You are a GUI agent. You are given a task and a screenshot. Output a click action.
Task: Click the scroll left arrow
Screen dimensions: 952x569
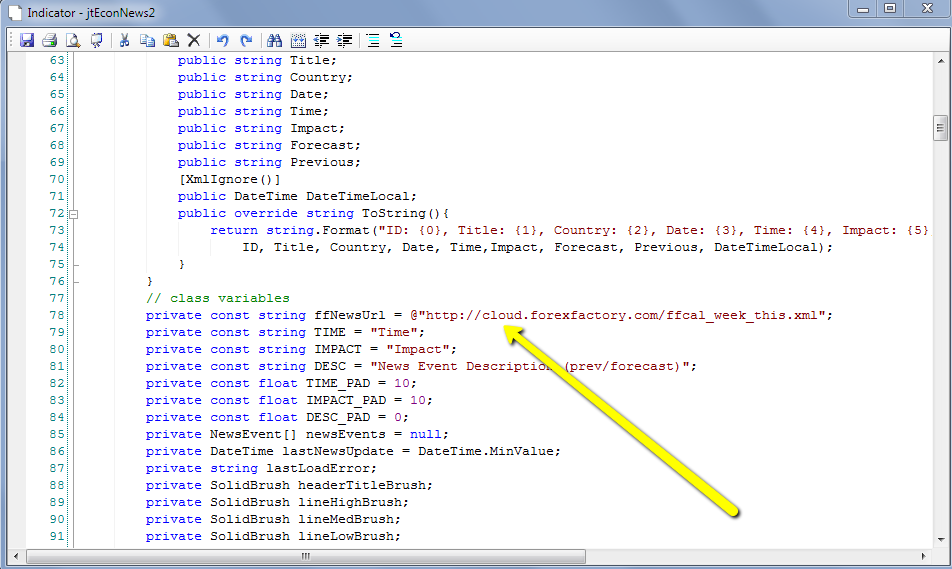click(16, 556)
